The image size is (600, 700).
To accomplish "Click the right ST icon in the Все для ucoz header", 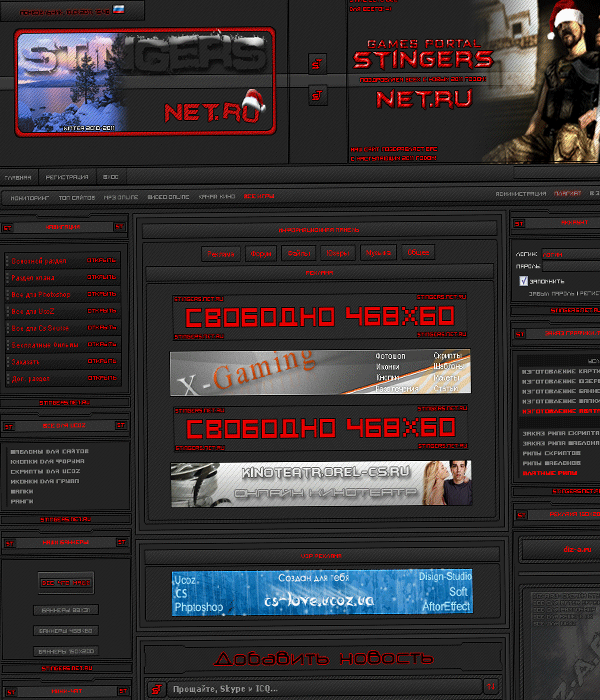I will pyautogui.click(x=121, y=425).
